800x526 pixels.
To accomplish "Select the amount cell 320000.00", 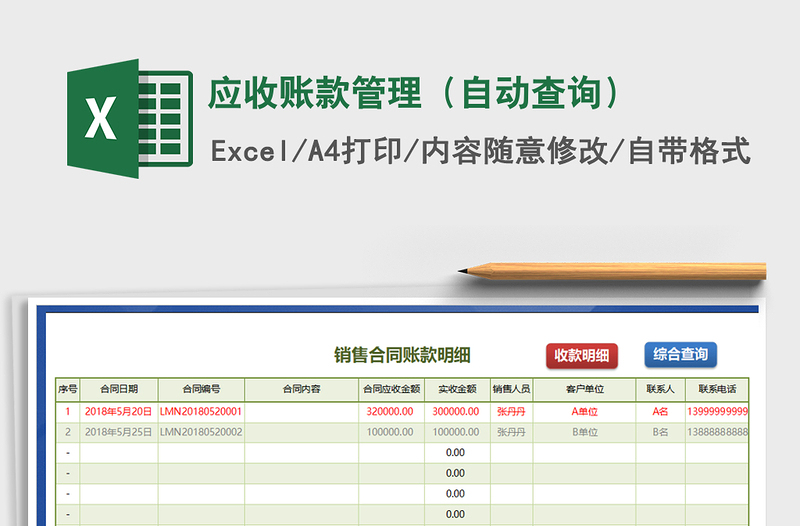I will point(390,412).
